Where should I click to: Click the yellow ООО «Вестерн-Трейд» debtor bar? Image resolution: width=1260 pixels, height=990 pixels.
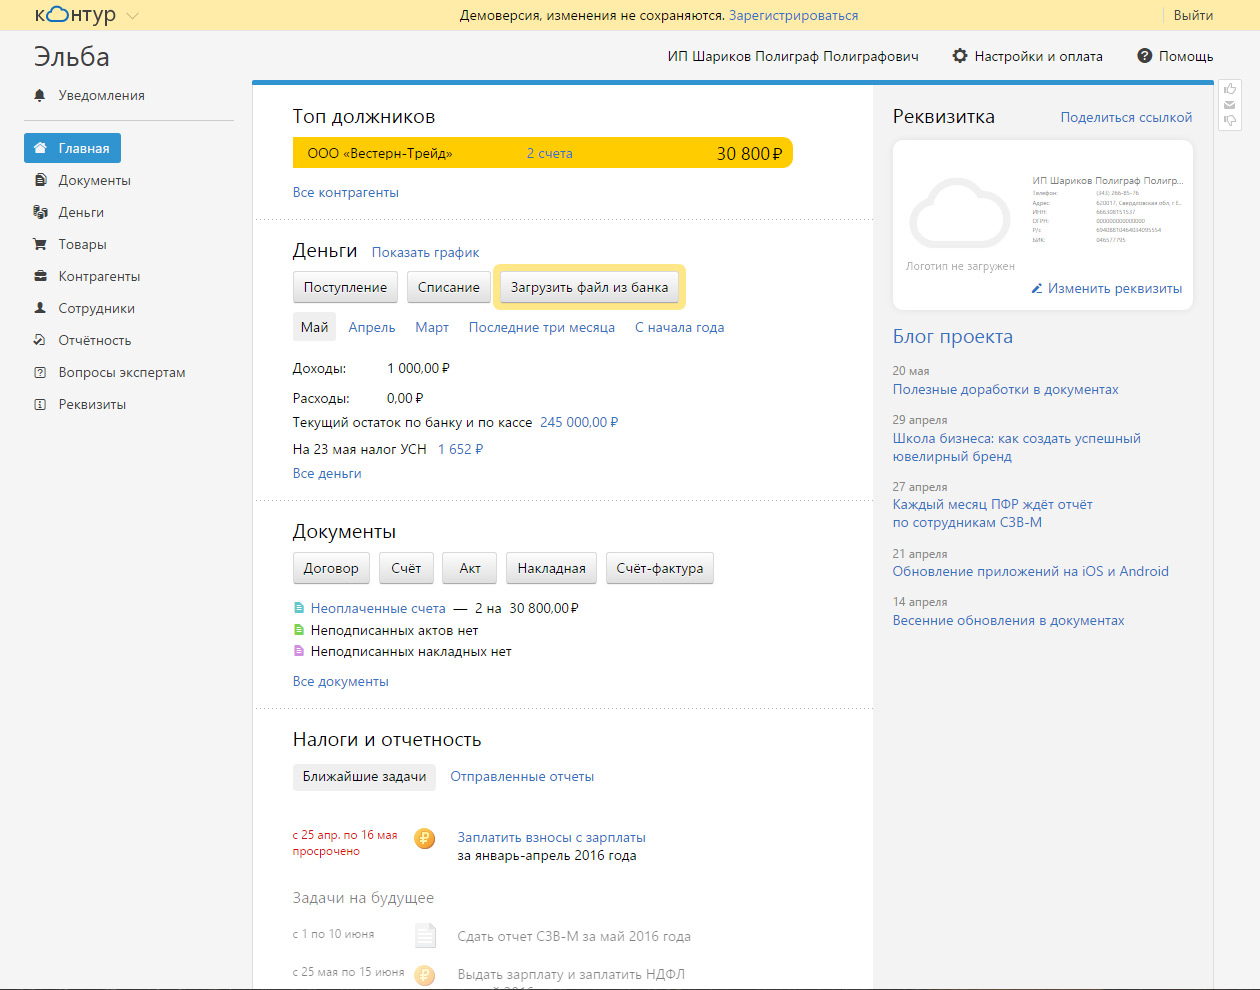click(541, 153)
